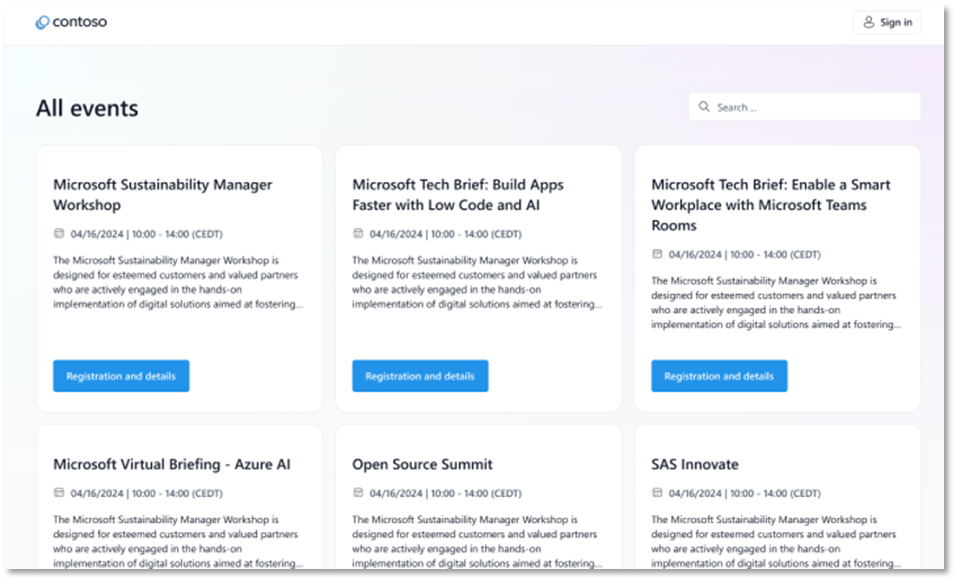Click calendar icon on Azure AI card
The image size is (957, 582).
pyautogui.click(x=59, y=493)
